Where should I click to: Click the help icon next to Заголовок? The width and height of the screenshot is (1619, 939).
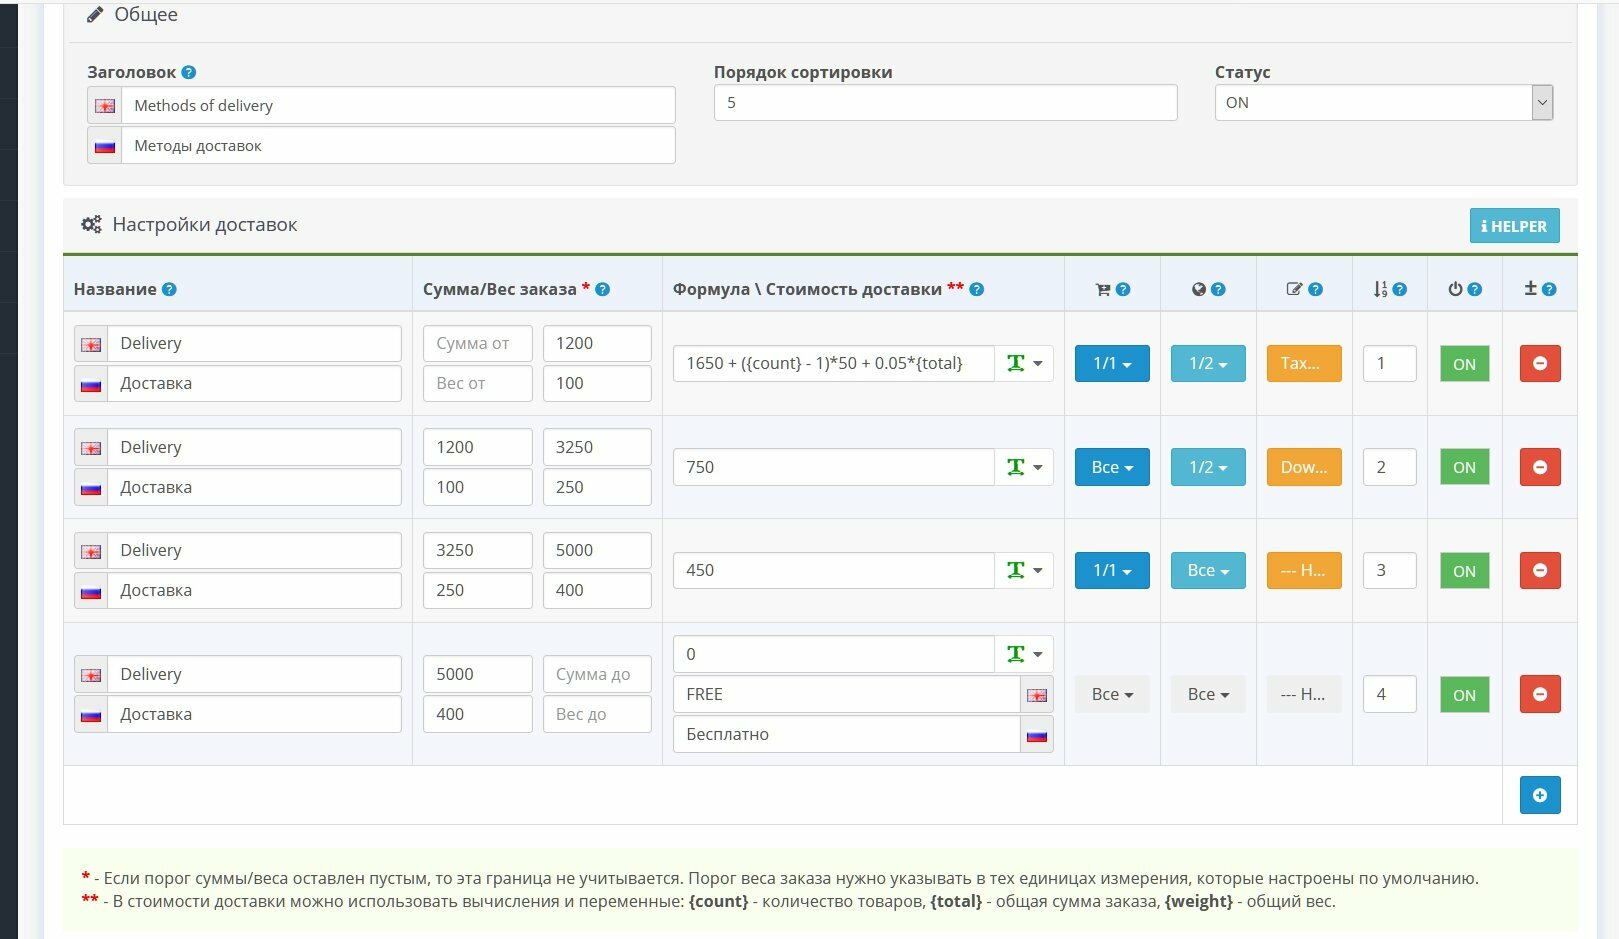[189, 72]
